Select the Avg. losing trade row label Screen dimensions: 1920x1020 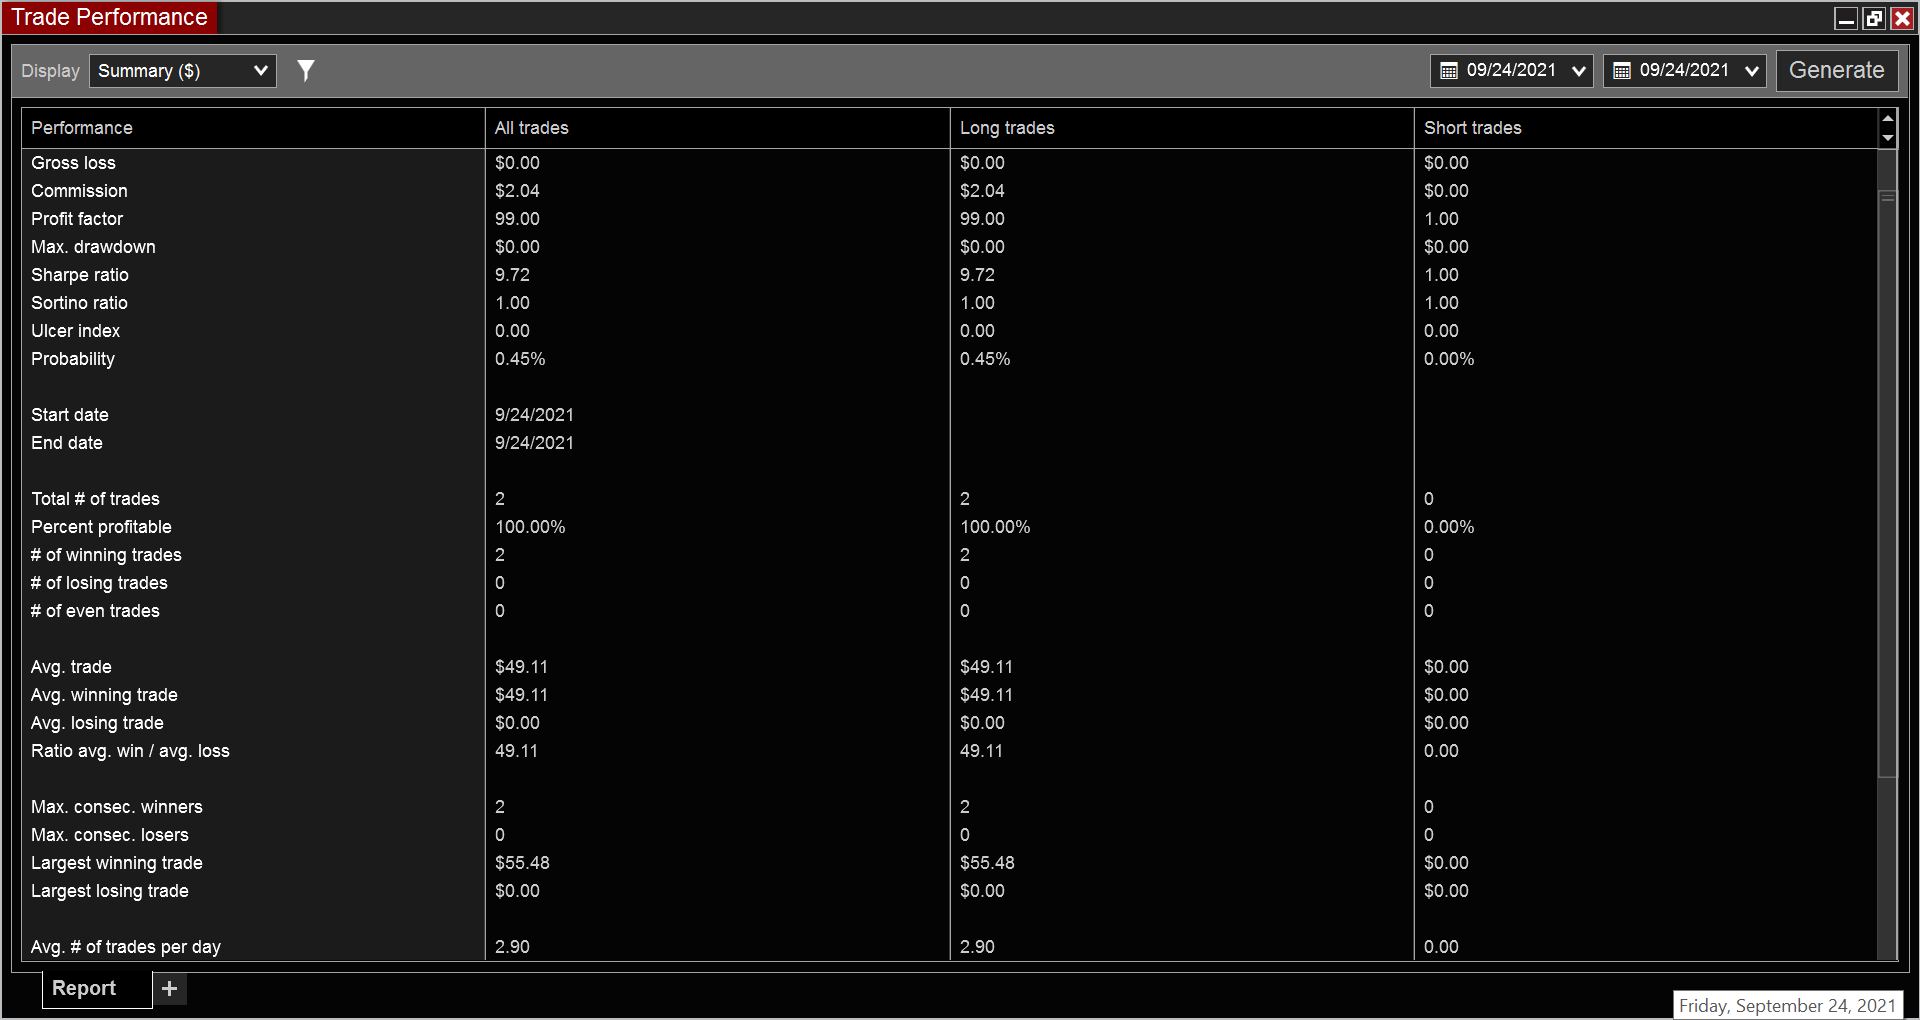click(x=97, y=723)
